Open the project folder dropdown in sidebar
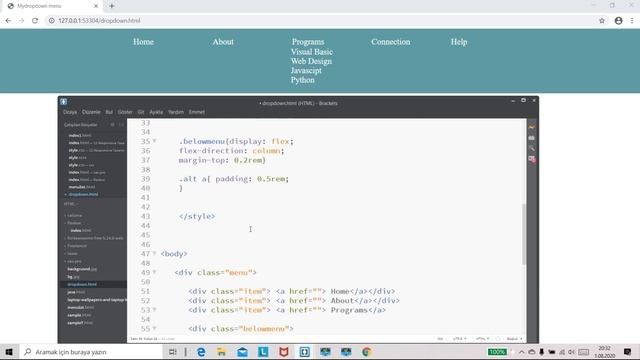640x360 pixels. click(71, 204)
